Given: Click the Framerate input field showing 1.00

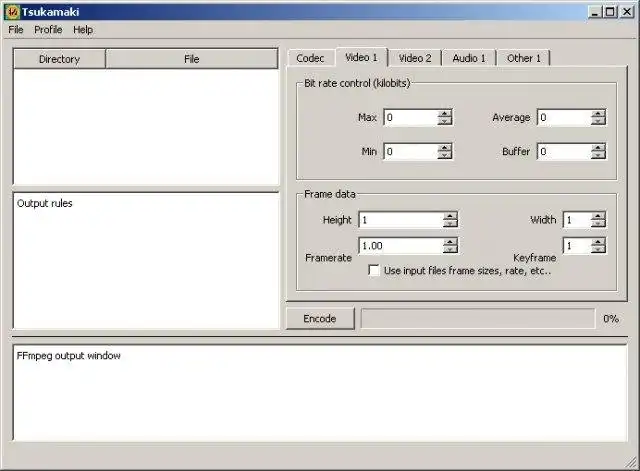Looking at the screenshot, I should (x=401, y=246).
